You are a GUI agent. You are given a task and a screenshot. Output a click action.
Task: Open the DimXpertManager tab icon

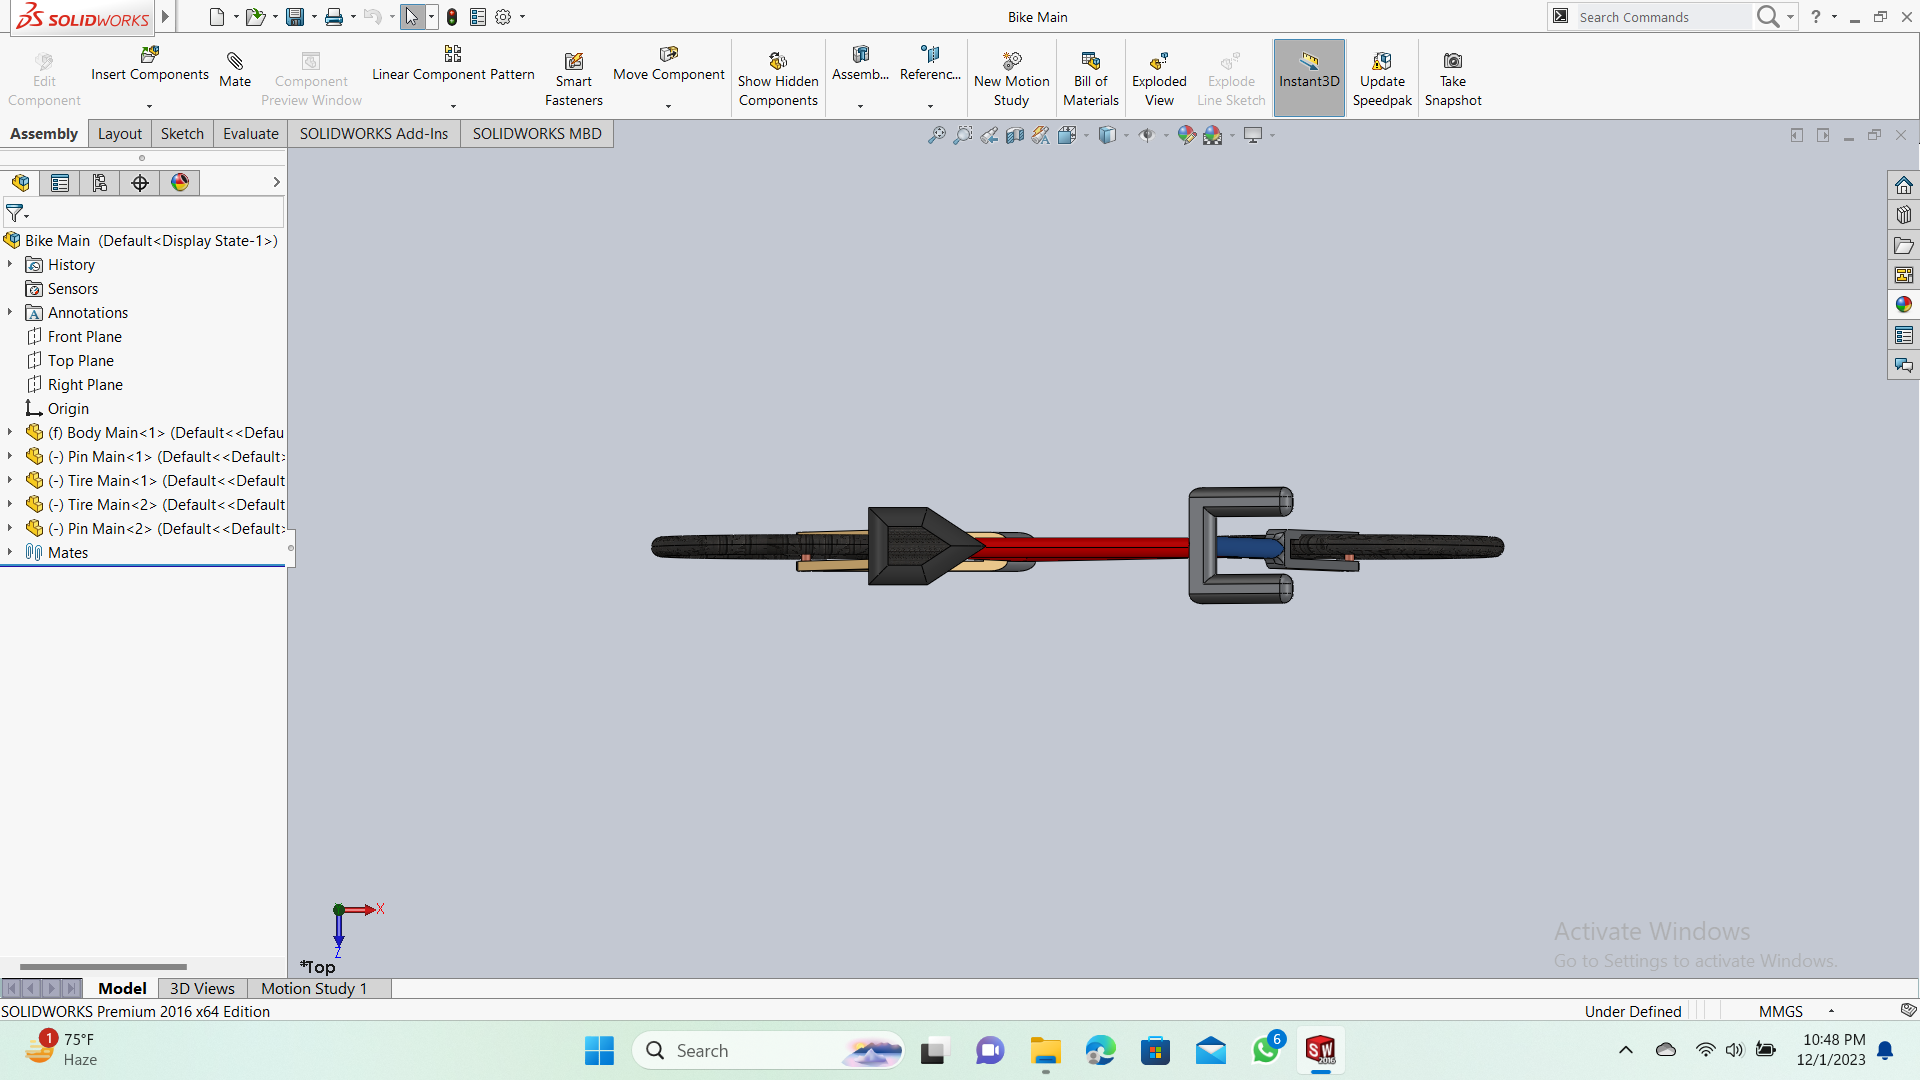pyautogui.click(x=140, y=183)
